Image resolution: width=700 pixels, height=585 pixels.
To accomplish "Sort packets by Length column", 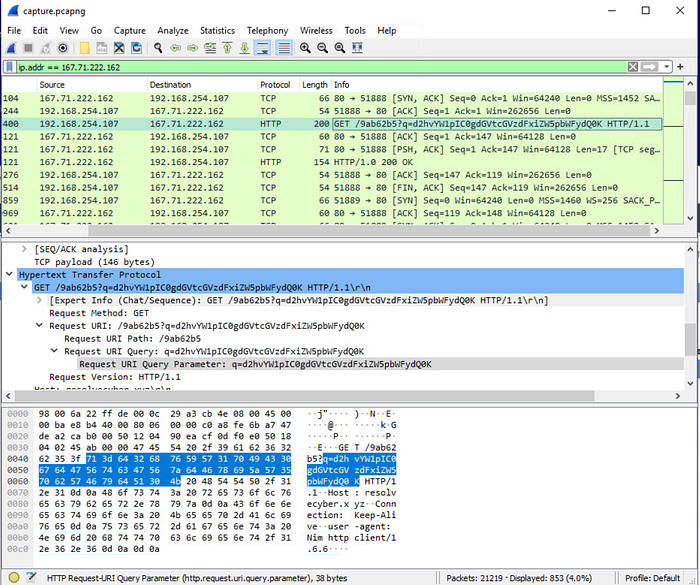I will tap(315, 84).
